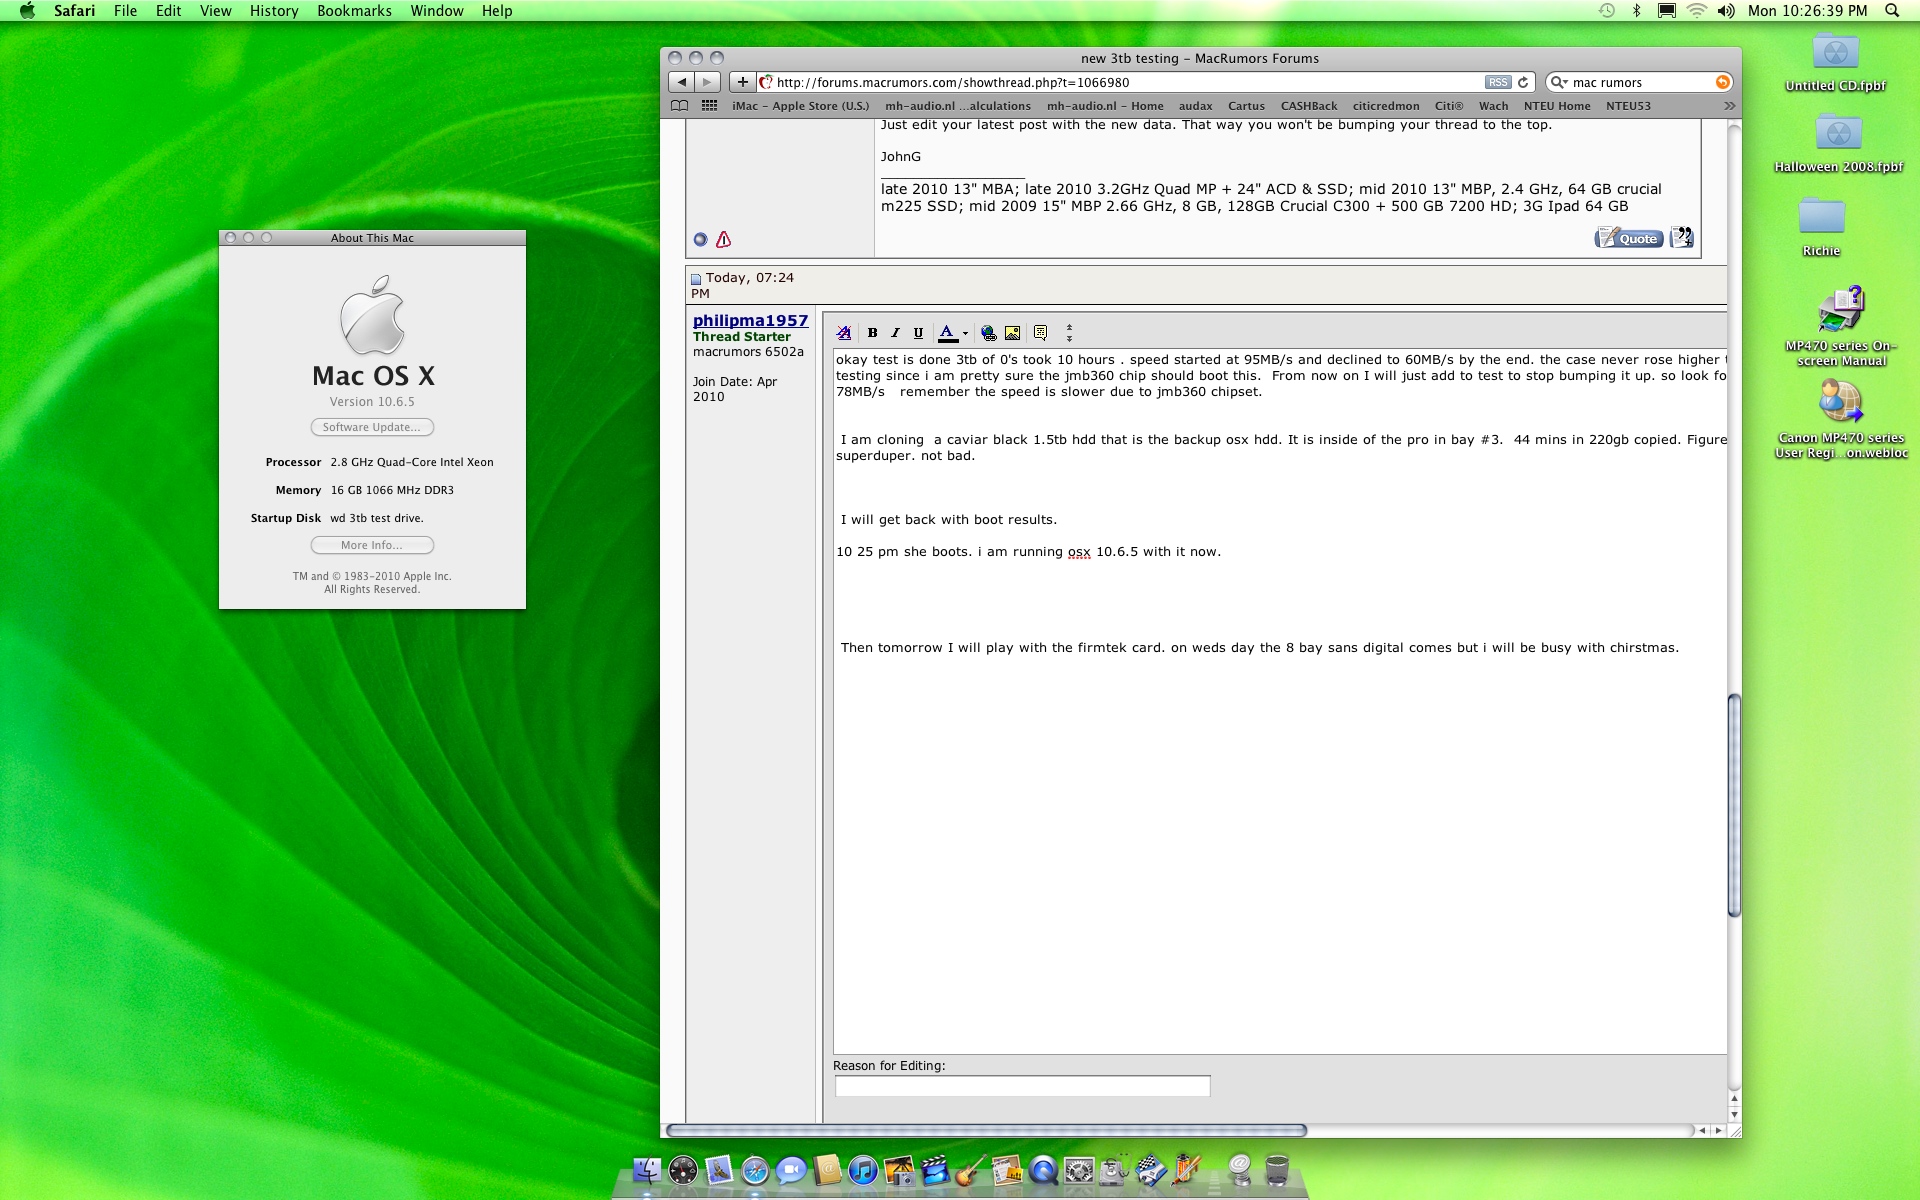Click Safari's forward arrow button
The height and width of the screenshot is (1200, 1920).
pos(707,82)
